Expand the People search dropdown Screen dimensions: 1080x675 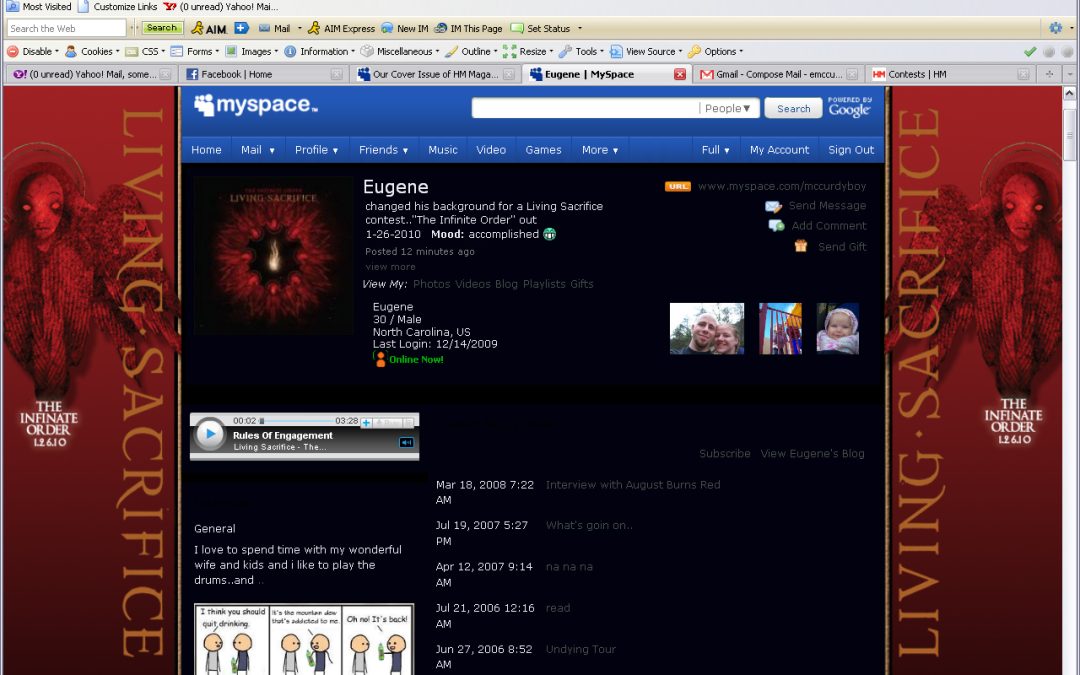(728, 109)
